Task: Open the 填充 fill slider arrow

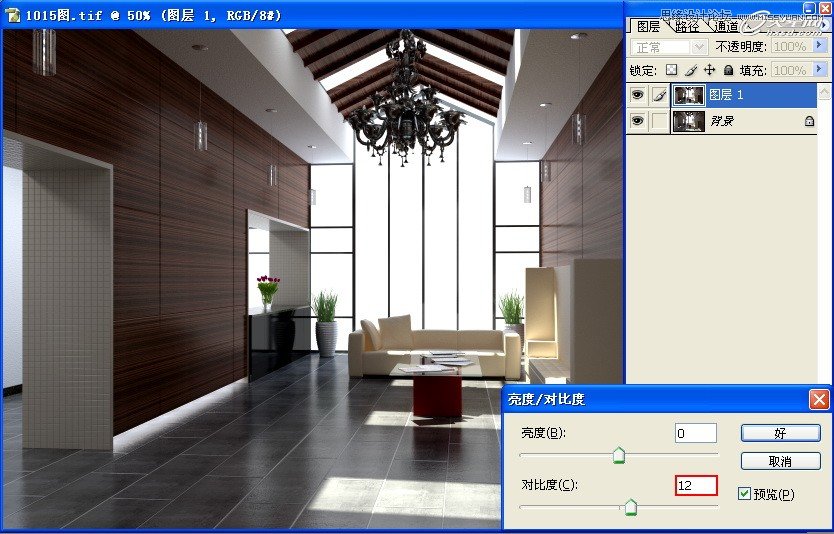Action: point(820,70)
